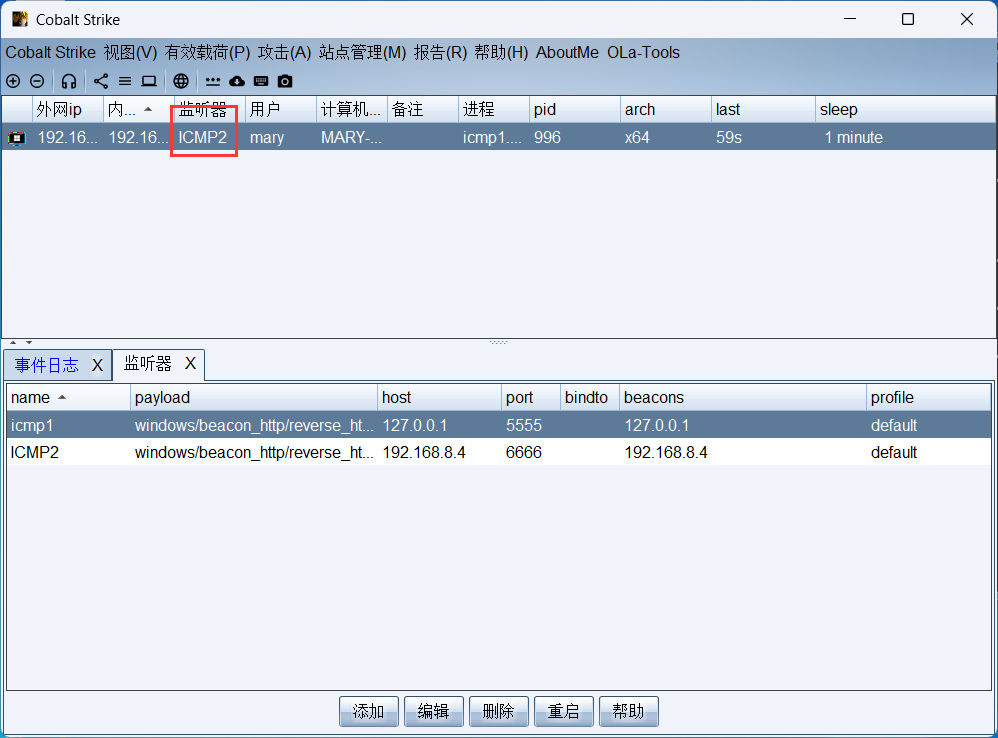Collapse top pane with split-pane up arrow
This screenshot has width=998, height=738.
pos(13,342)
